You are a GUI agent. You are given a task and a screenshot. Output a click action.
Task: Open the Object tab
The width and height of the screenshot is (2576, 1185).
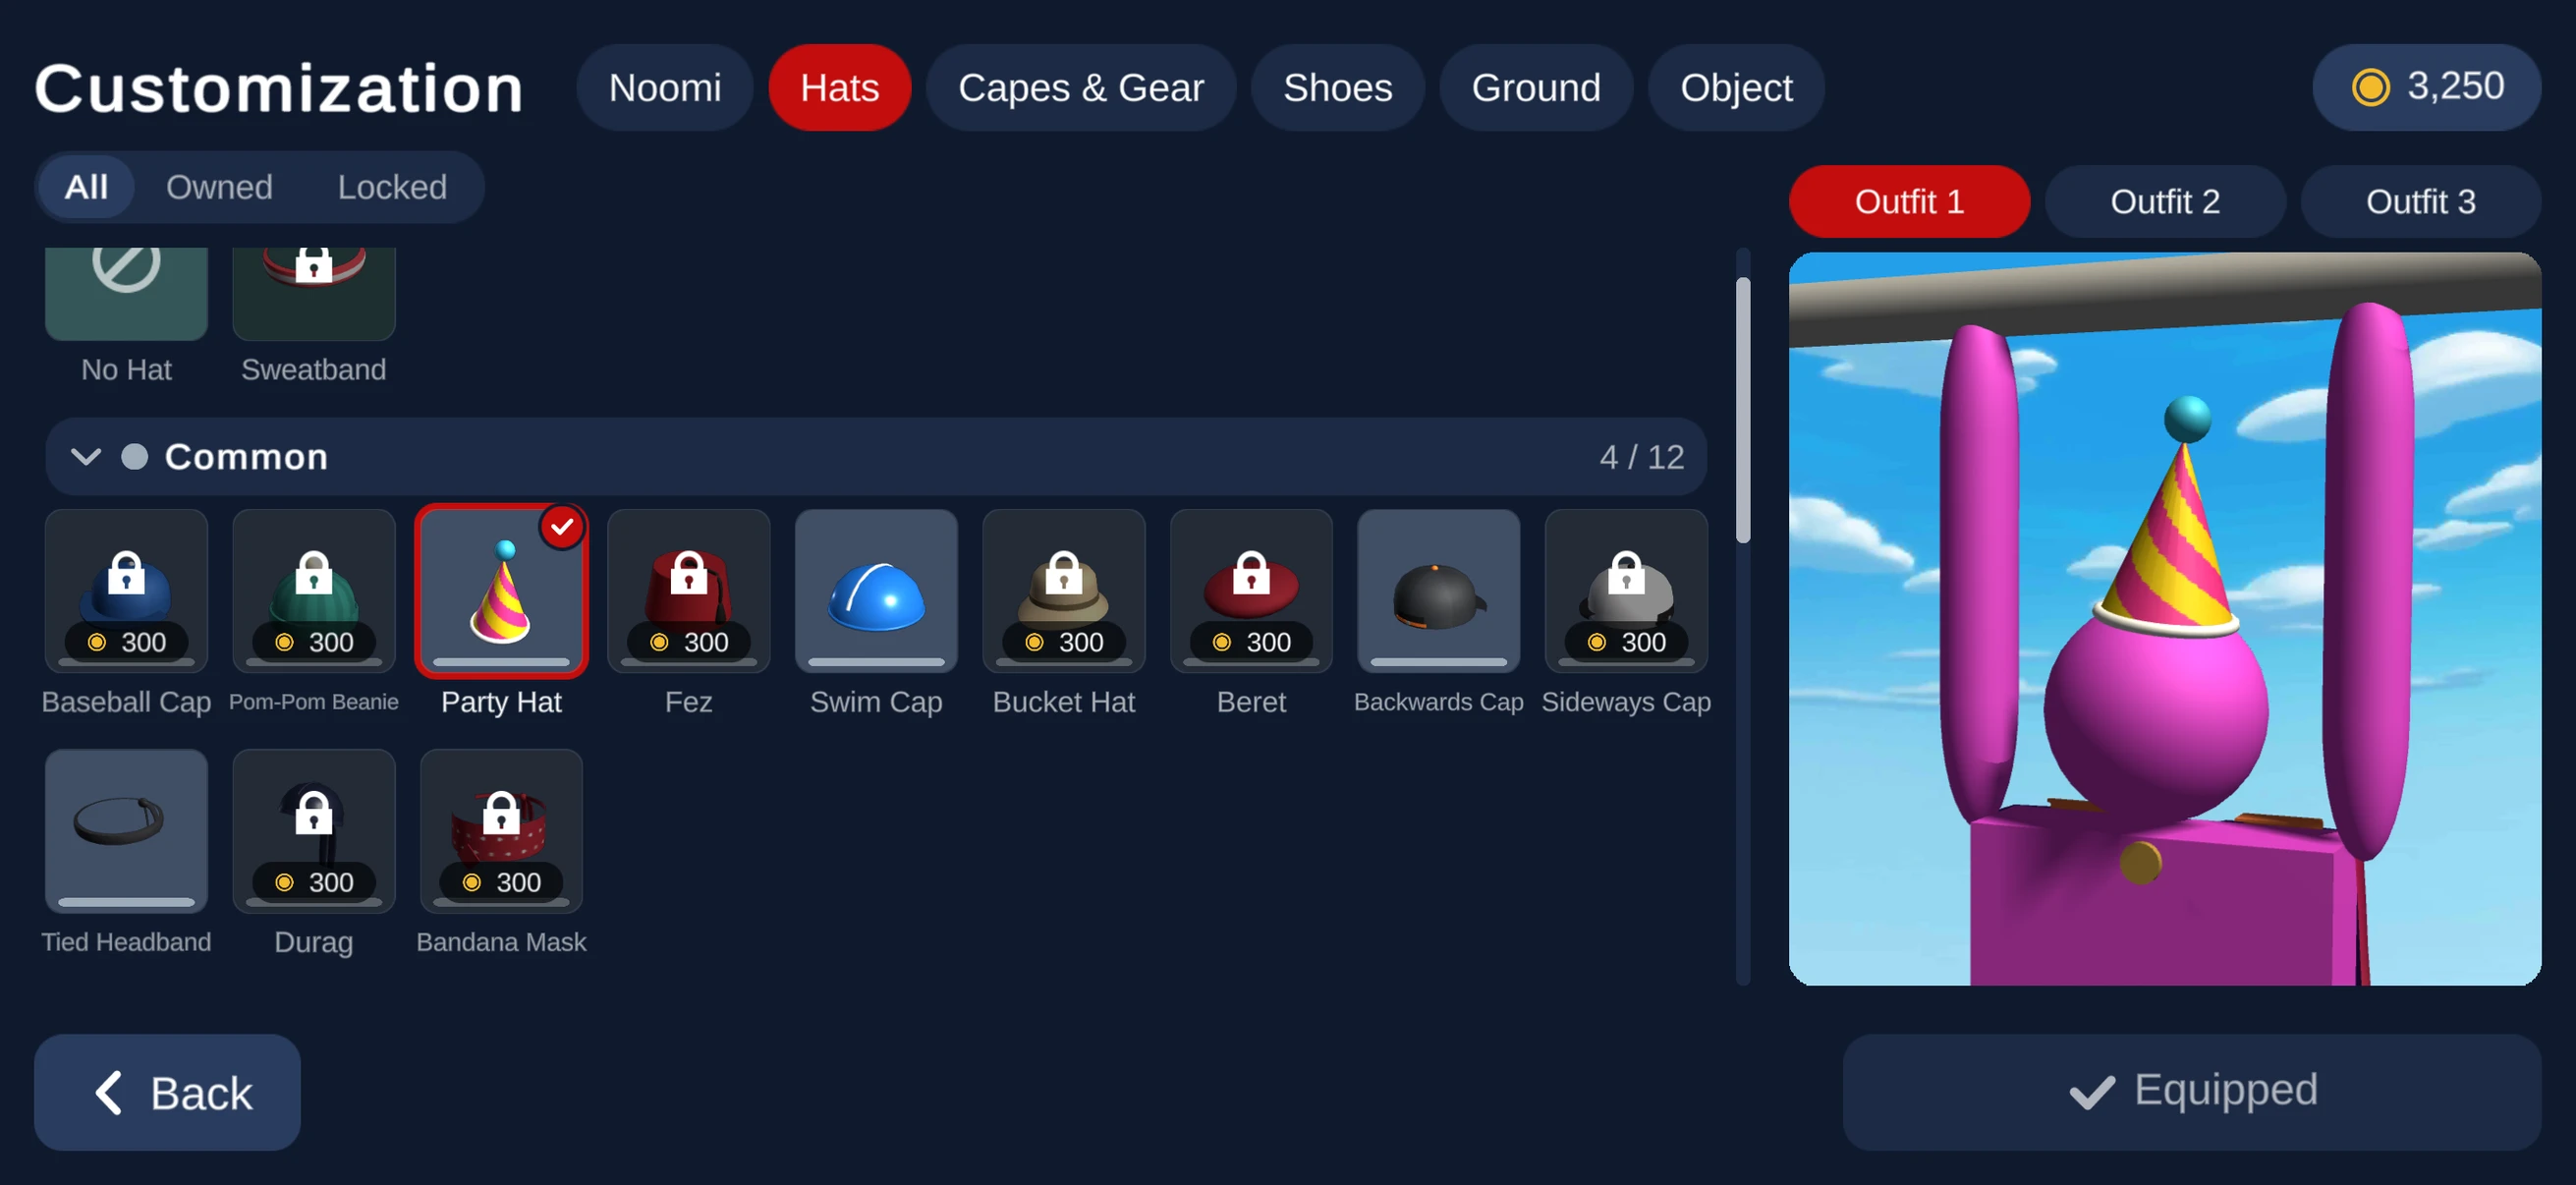coord(1736,87)
